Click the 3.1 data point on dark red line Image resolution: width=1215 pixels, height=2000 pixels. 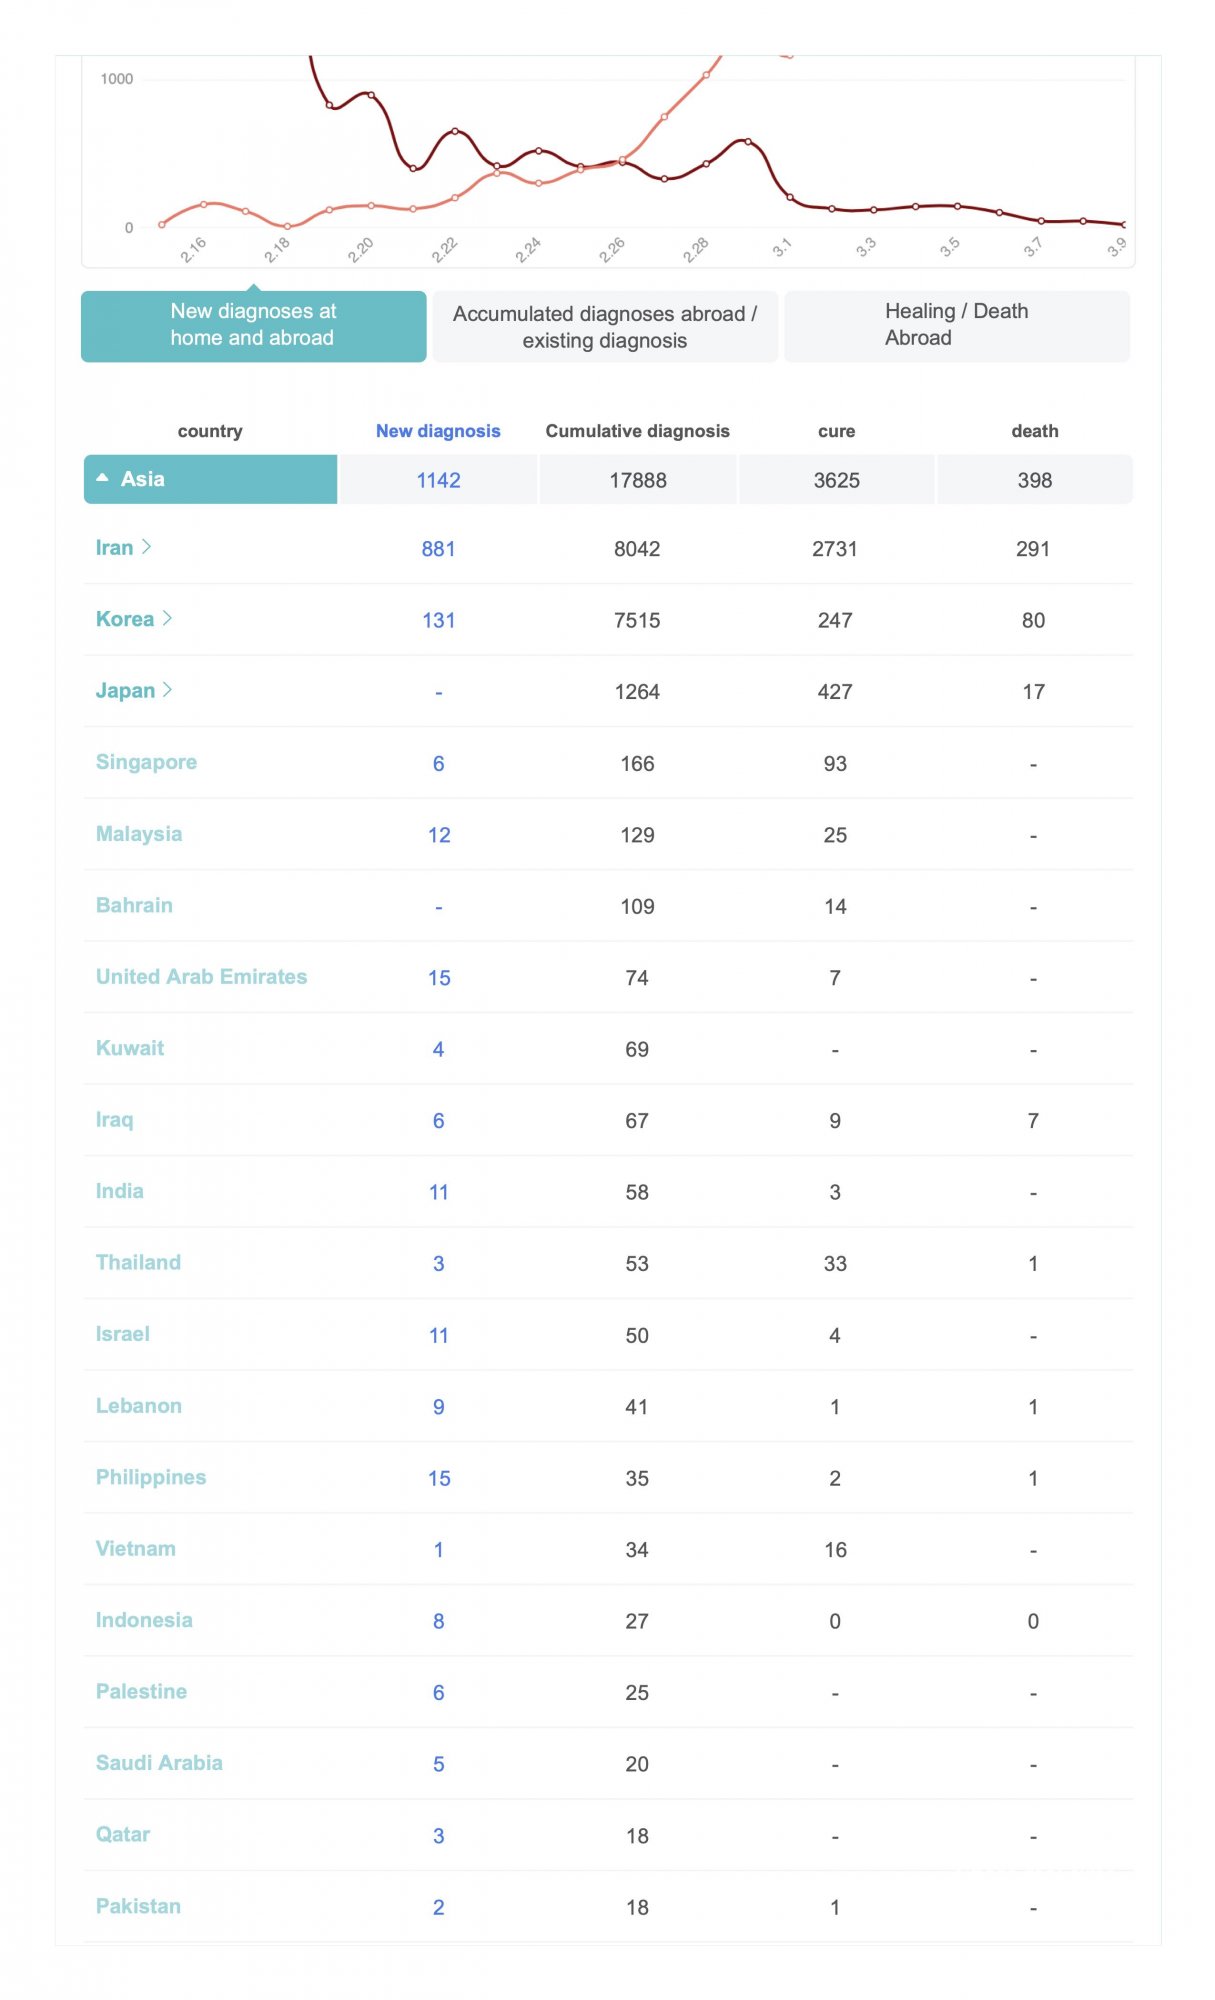(x=790, y=197)
